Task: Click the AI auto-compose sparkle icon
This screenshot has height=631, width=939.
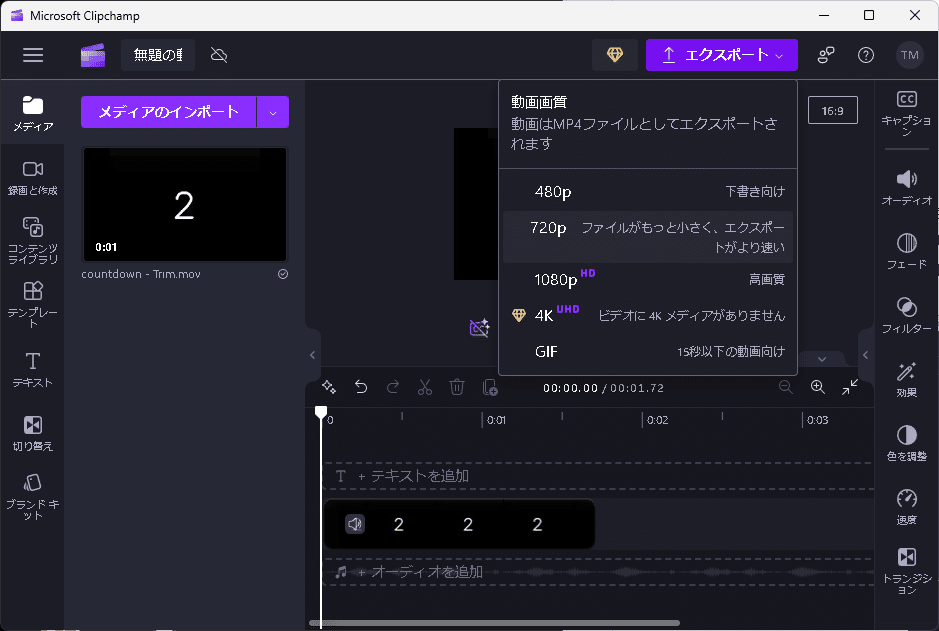Action: [x=329, y=387]
